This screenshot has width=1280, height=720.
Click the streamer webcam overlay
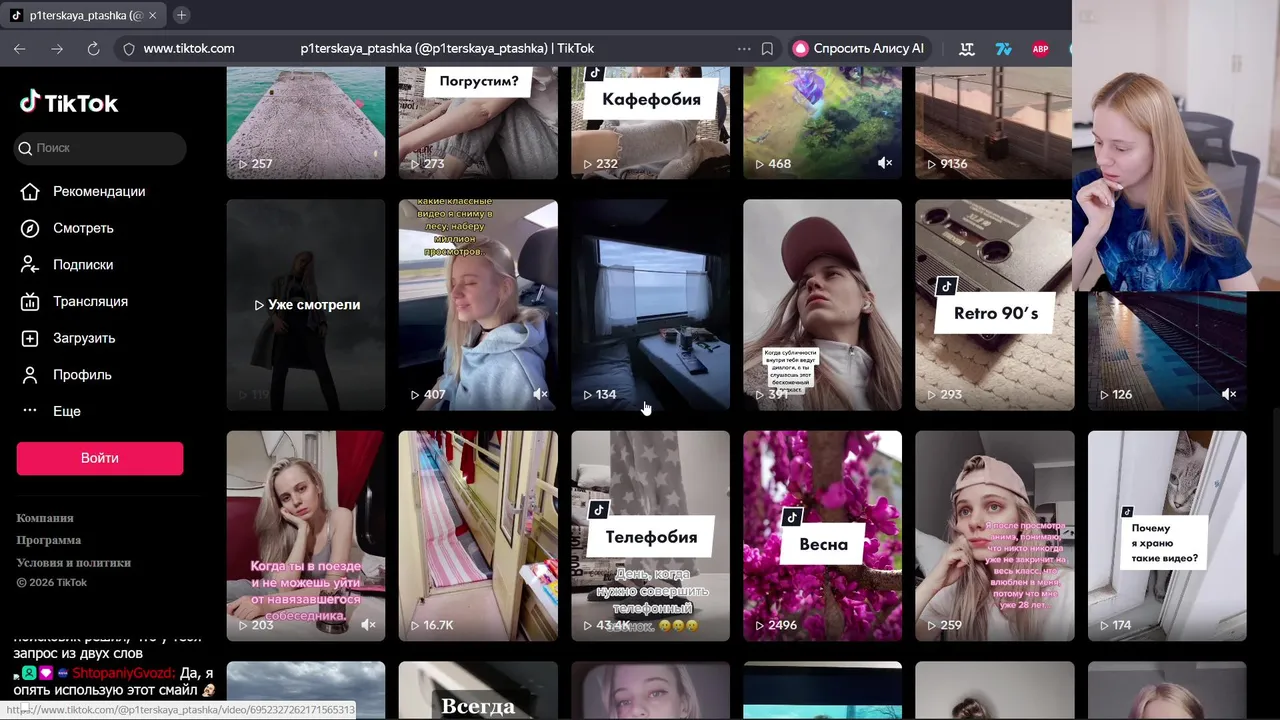point(1176,145)
